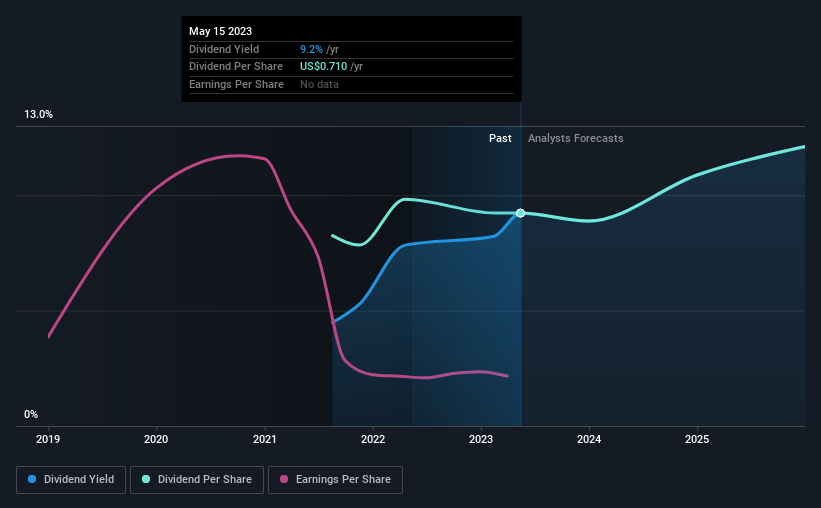Click the 2020 x-axis label
This screenshot has width=821, height=508.
[x=156, y=439]
